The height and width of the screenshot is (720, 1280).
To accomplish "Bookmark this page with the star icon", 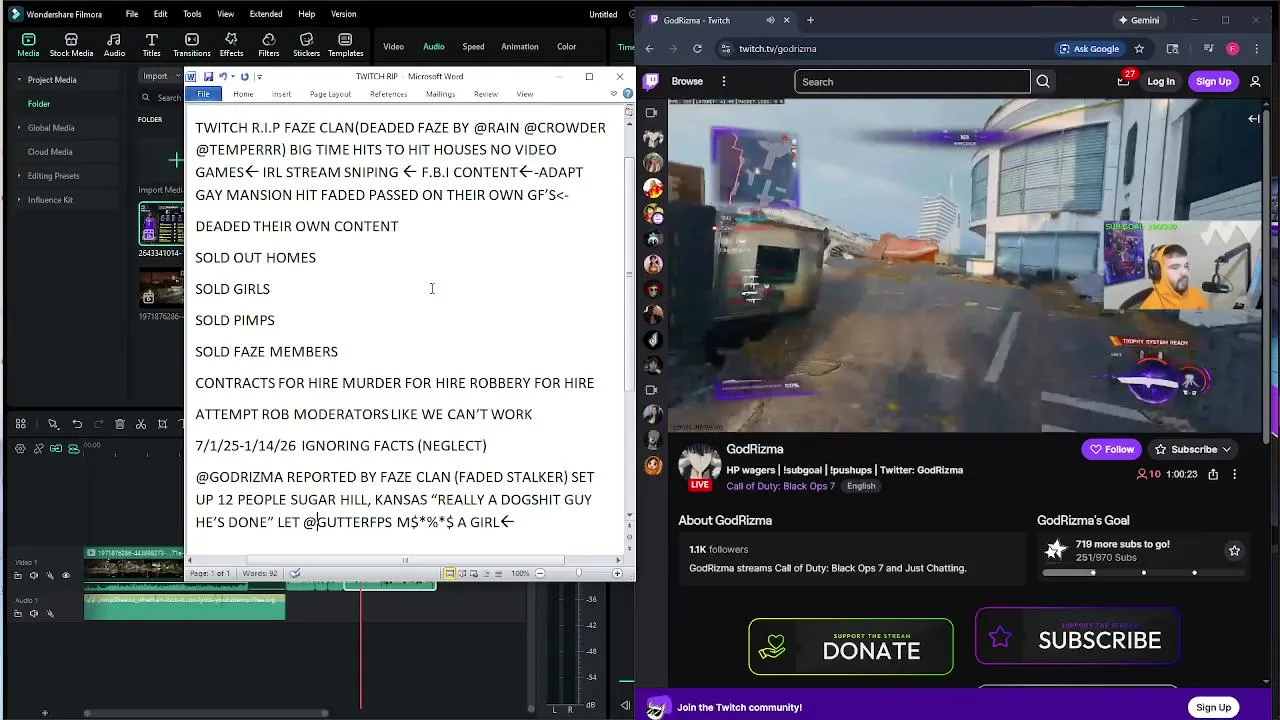I will coord(1139,48).
